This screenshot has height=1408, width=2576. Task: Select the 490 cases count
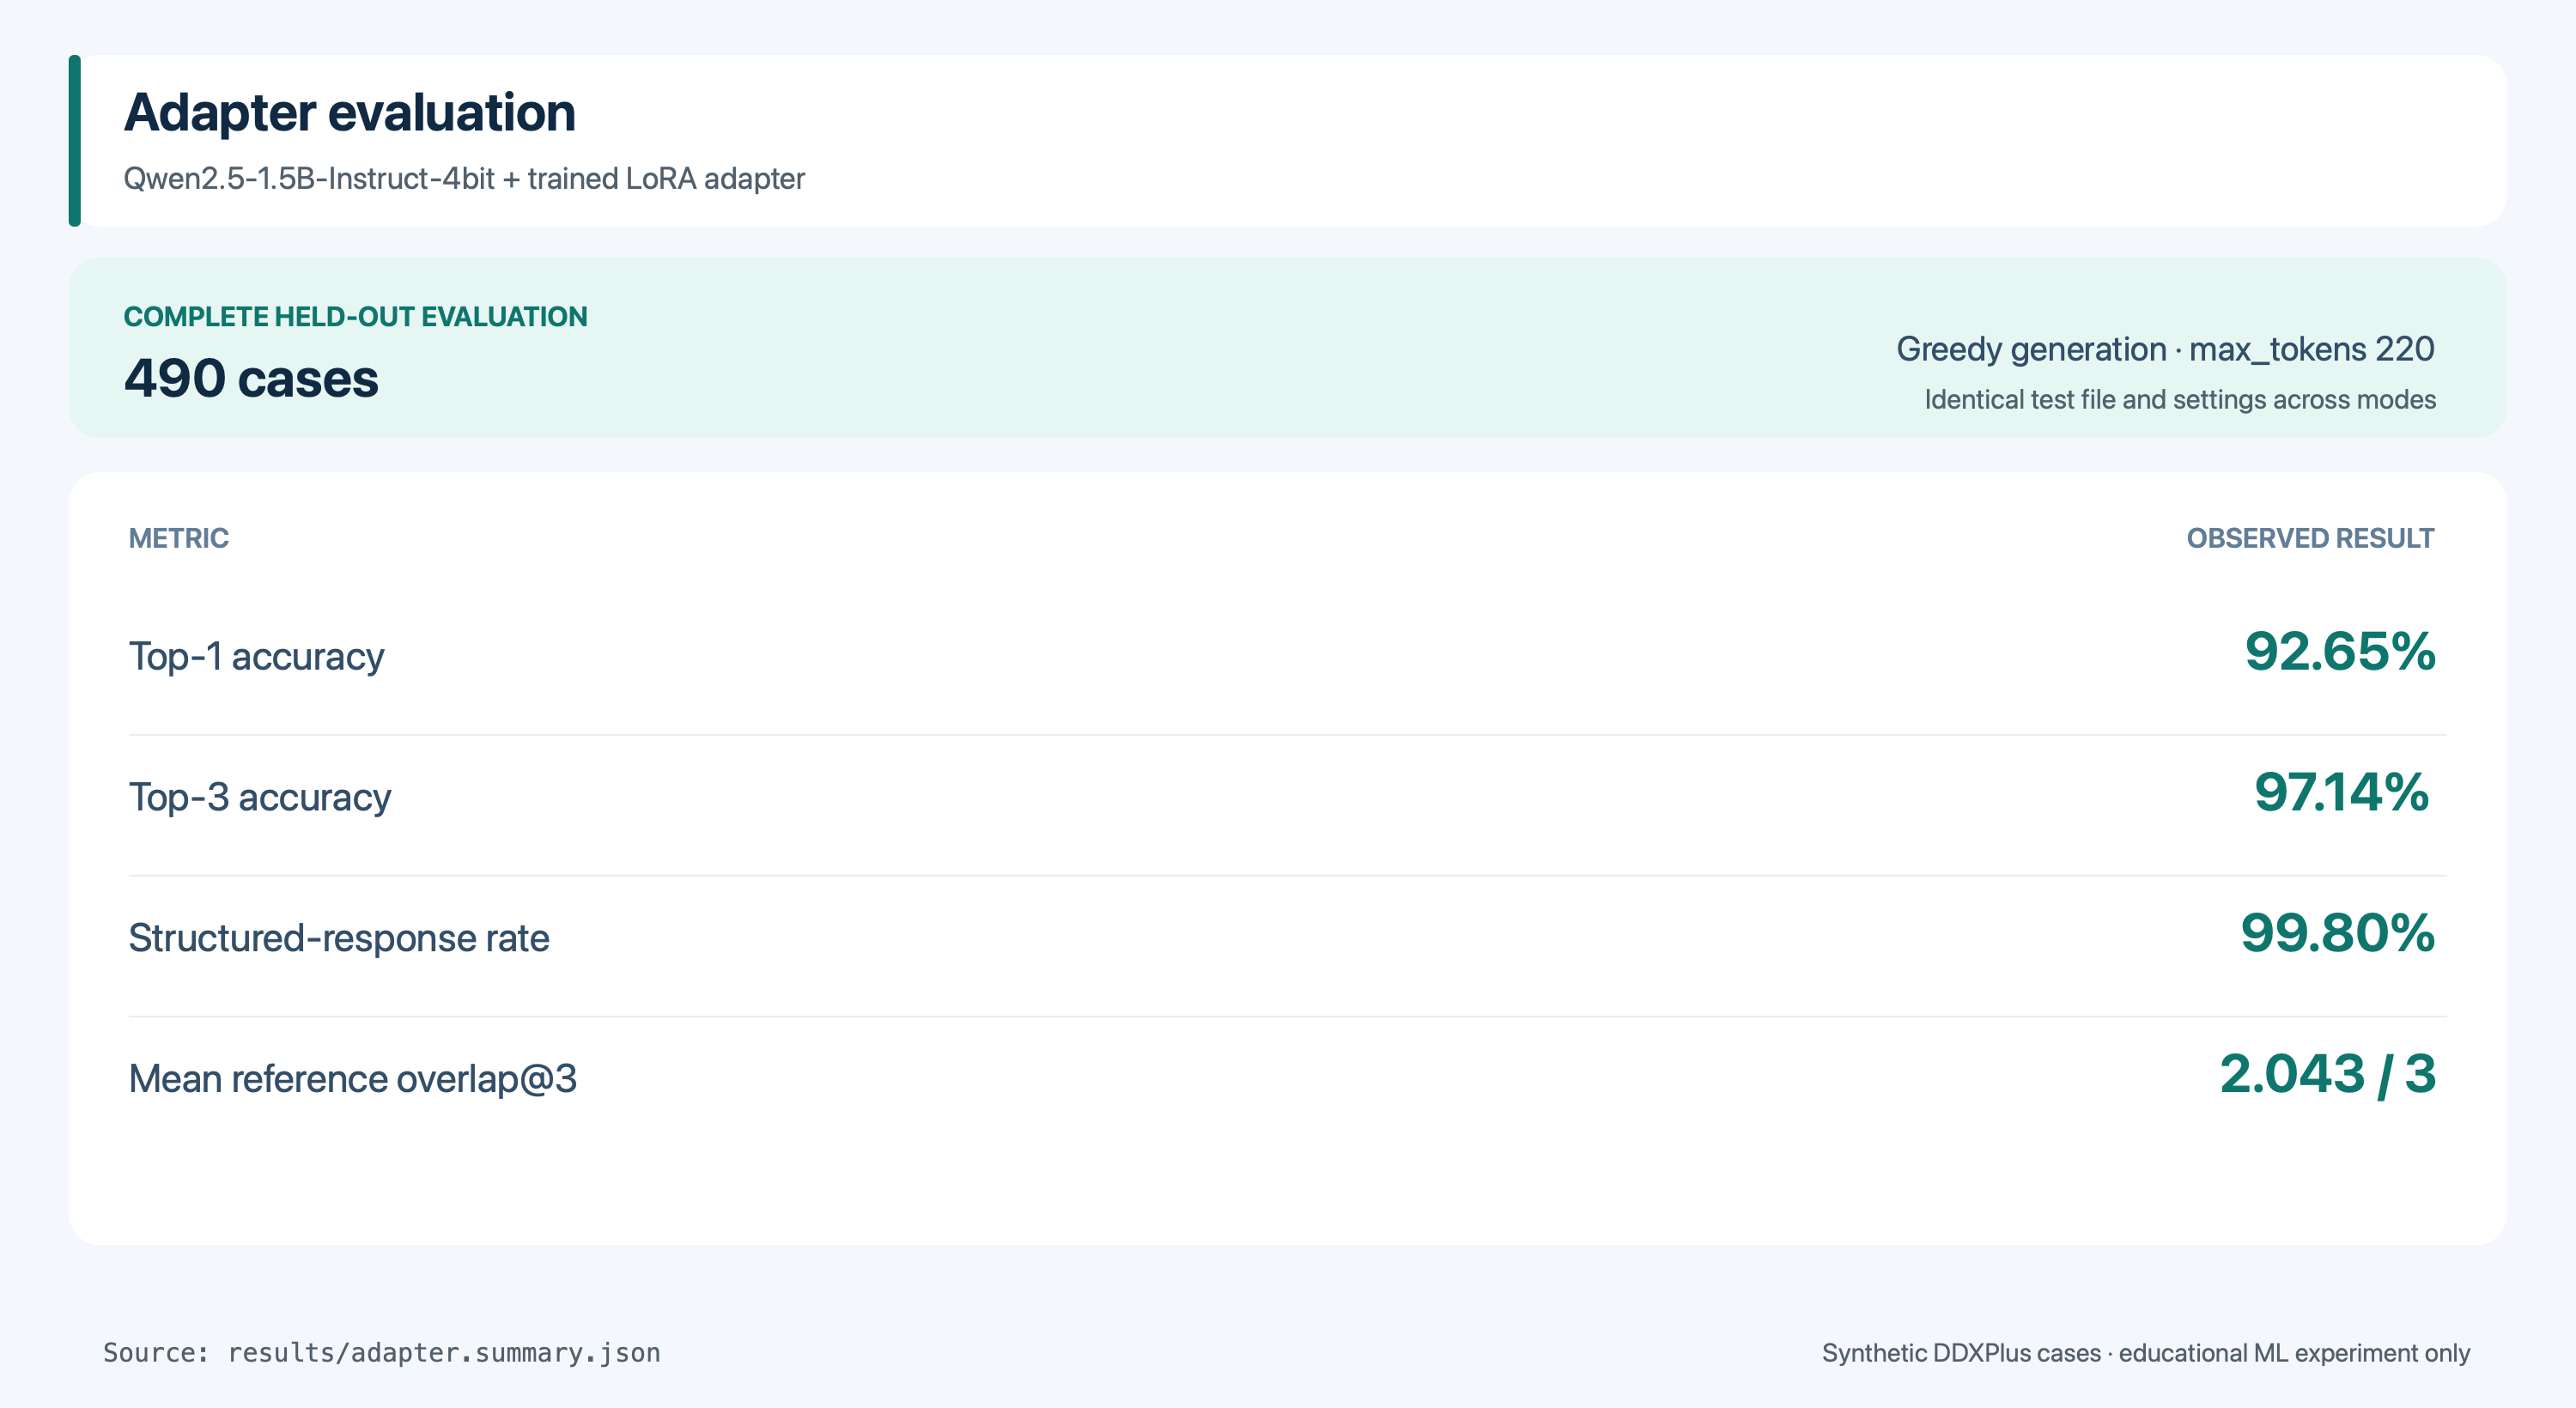click(251, 379)
